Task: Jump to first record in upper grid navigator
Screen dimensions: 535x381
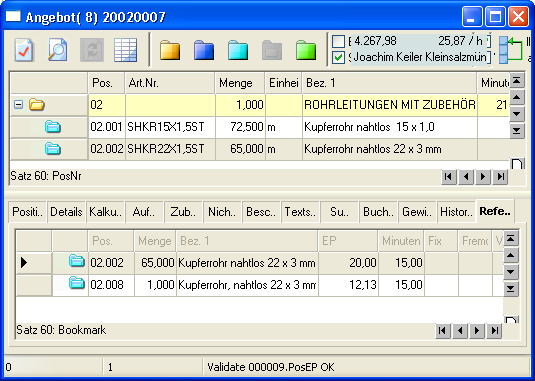Action: tap(449, 177)
